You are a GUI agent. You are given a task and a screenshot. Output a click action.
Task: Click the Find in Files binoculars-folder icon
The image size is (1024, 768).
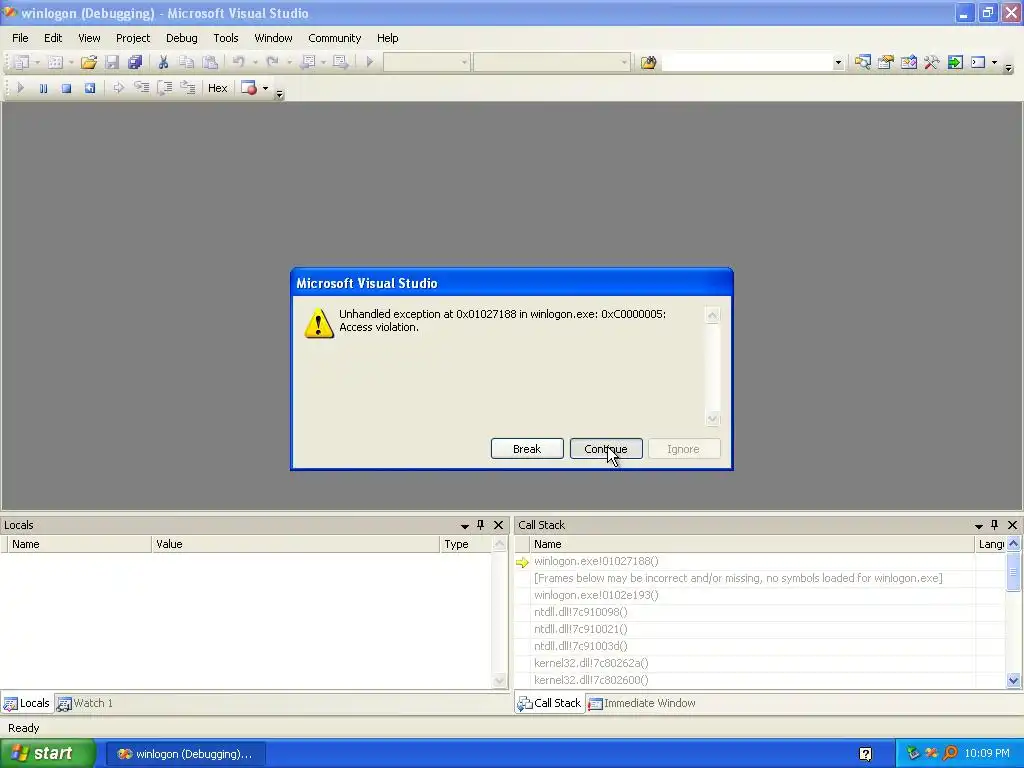click(x=648, y=63)
